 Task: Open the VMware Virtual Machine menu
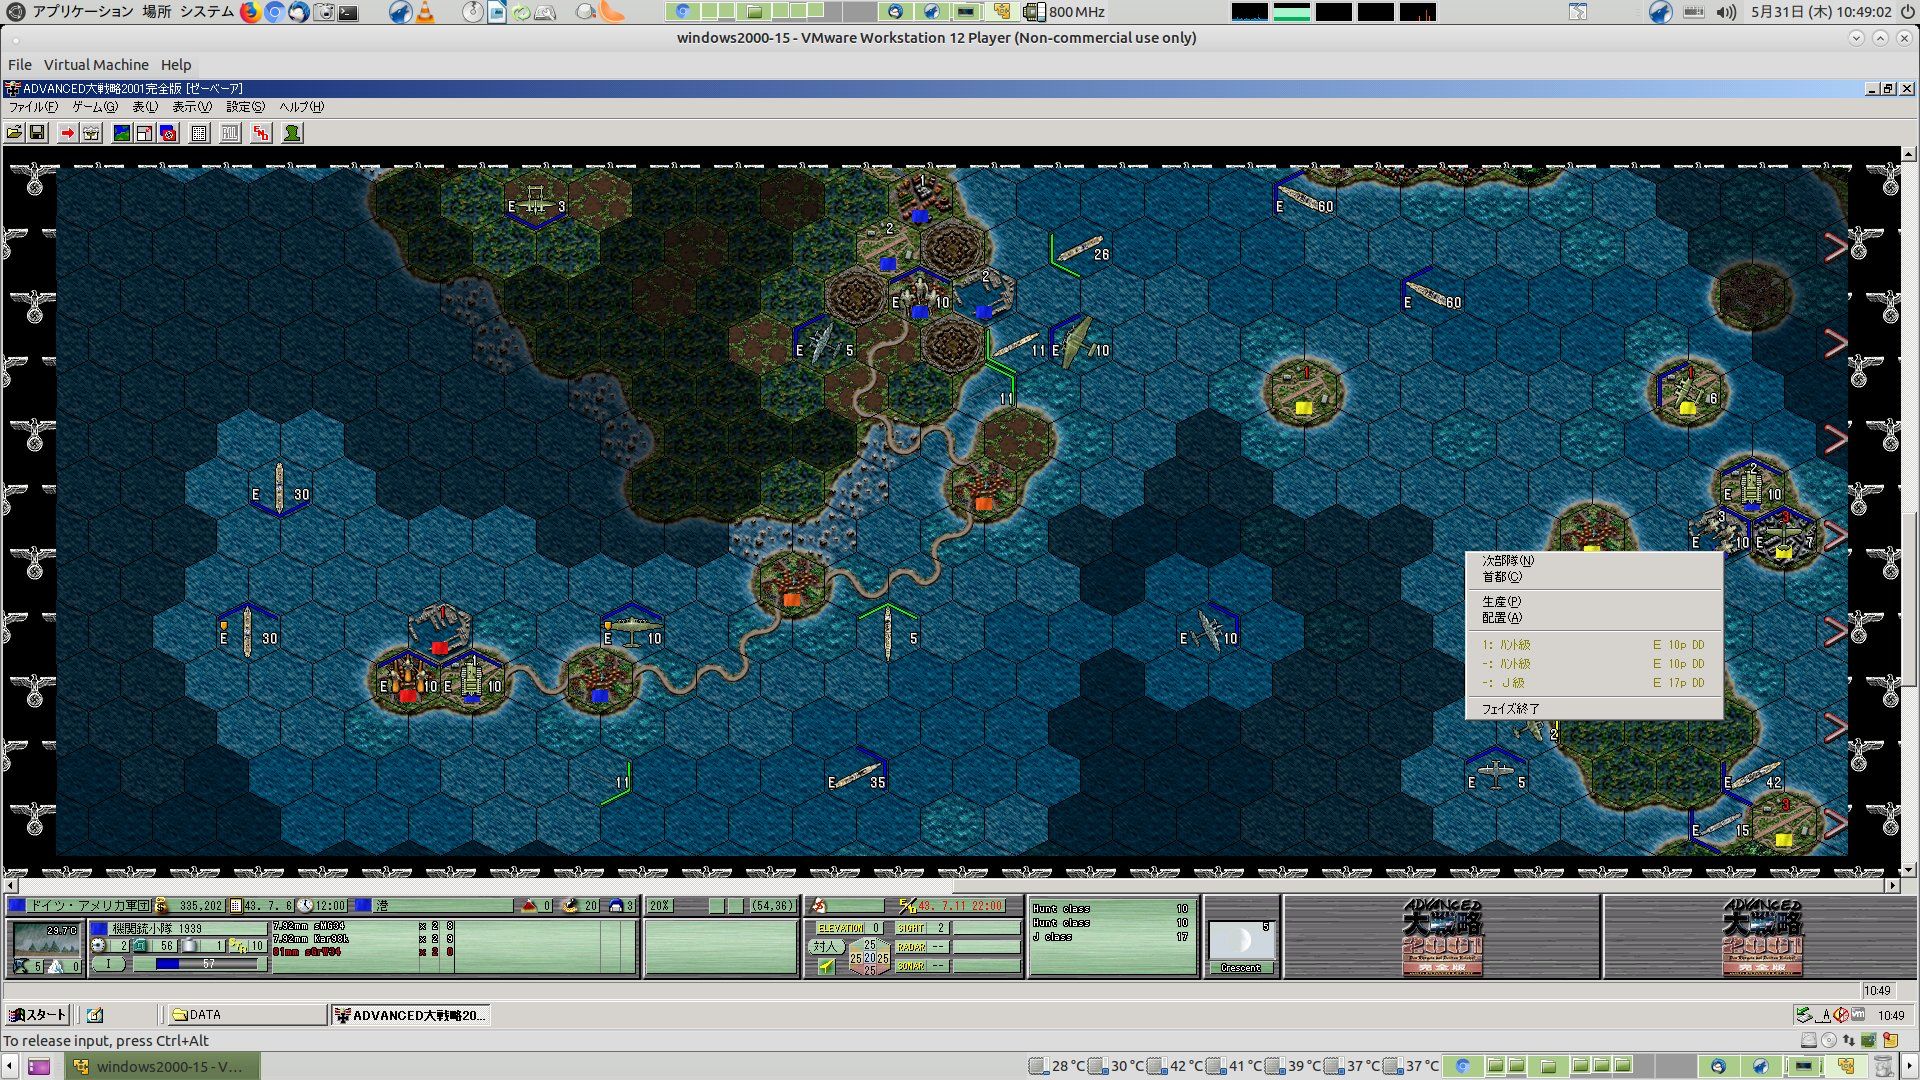click(x=96, y=65)
